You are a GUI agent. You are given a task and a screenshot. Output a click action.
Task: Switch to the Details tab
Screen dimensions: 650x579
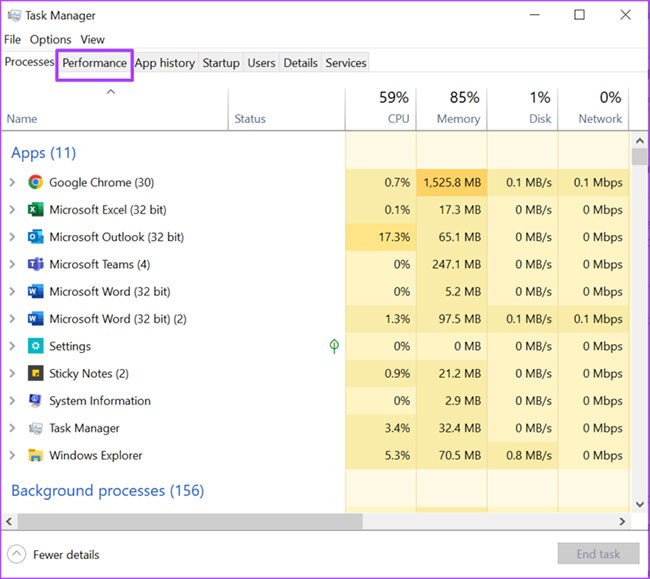[x=301, y=63]
